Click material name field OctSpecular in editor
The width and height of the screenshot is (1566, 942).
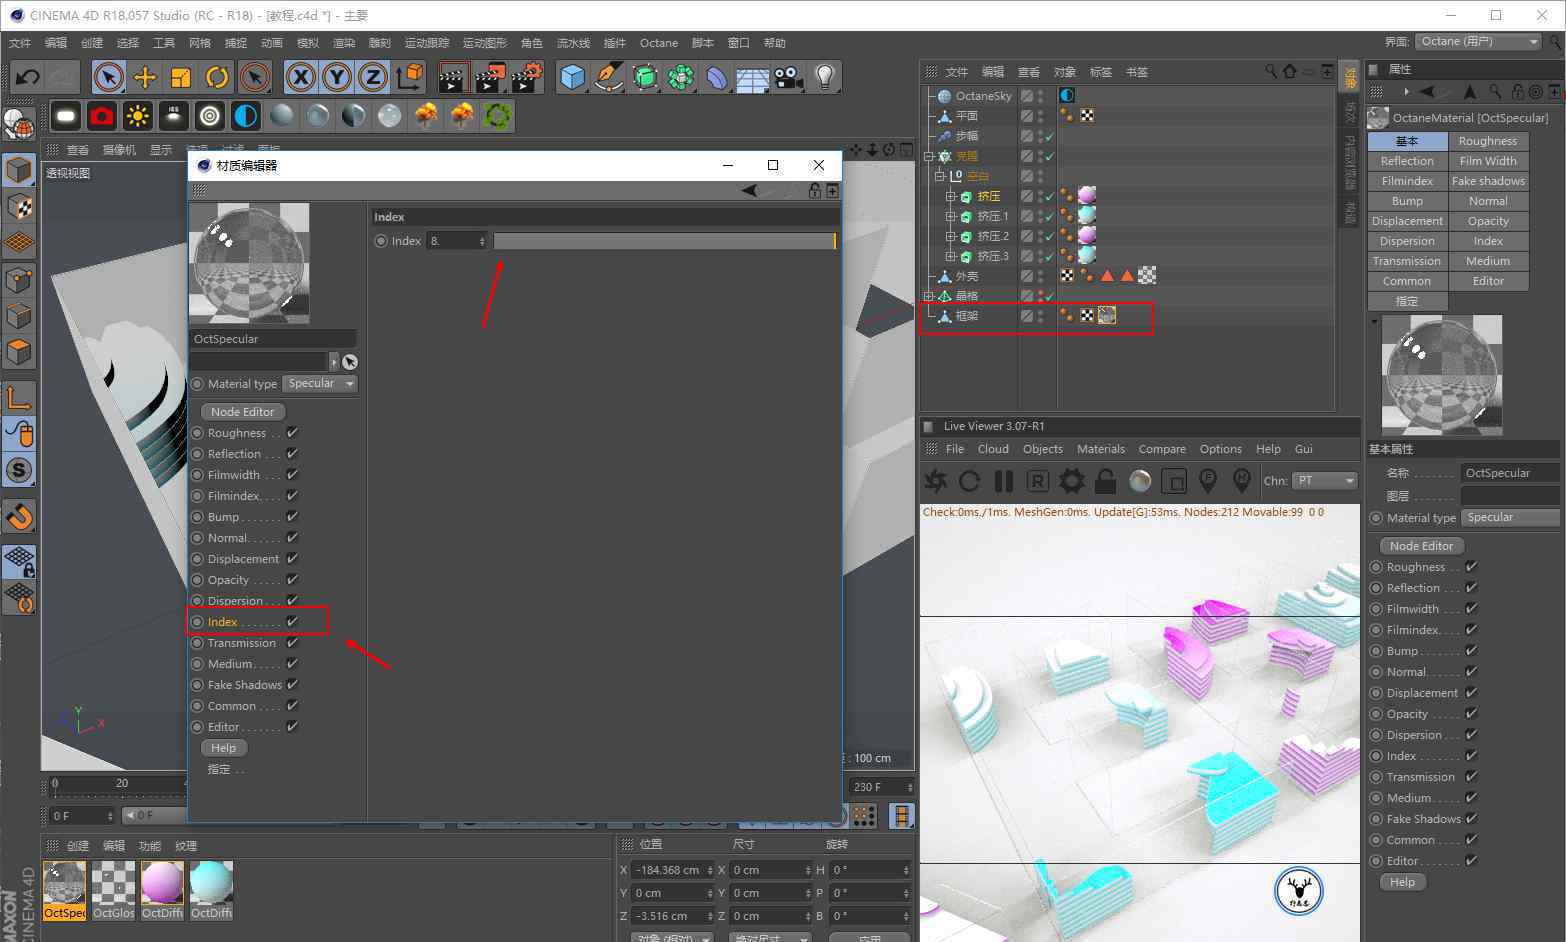pos(273,339)
